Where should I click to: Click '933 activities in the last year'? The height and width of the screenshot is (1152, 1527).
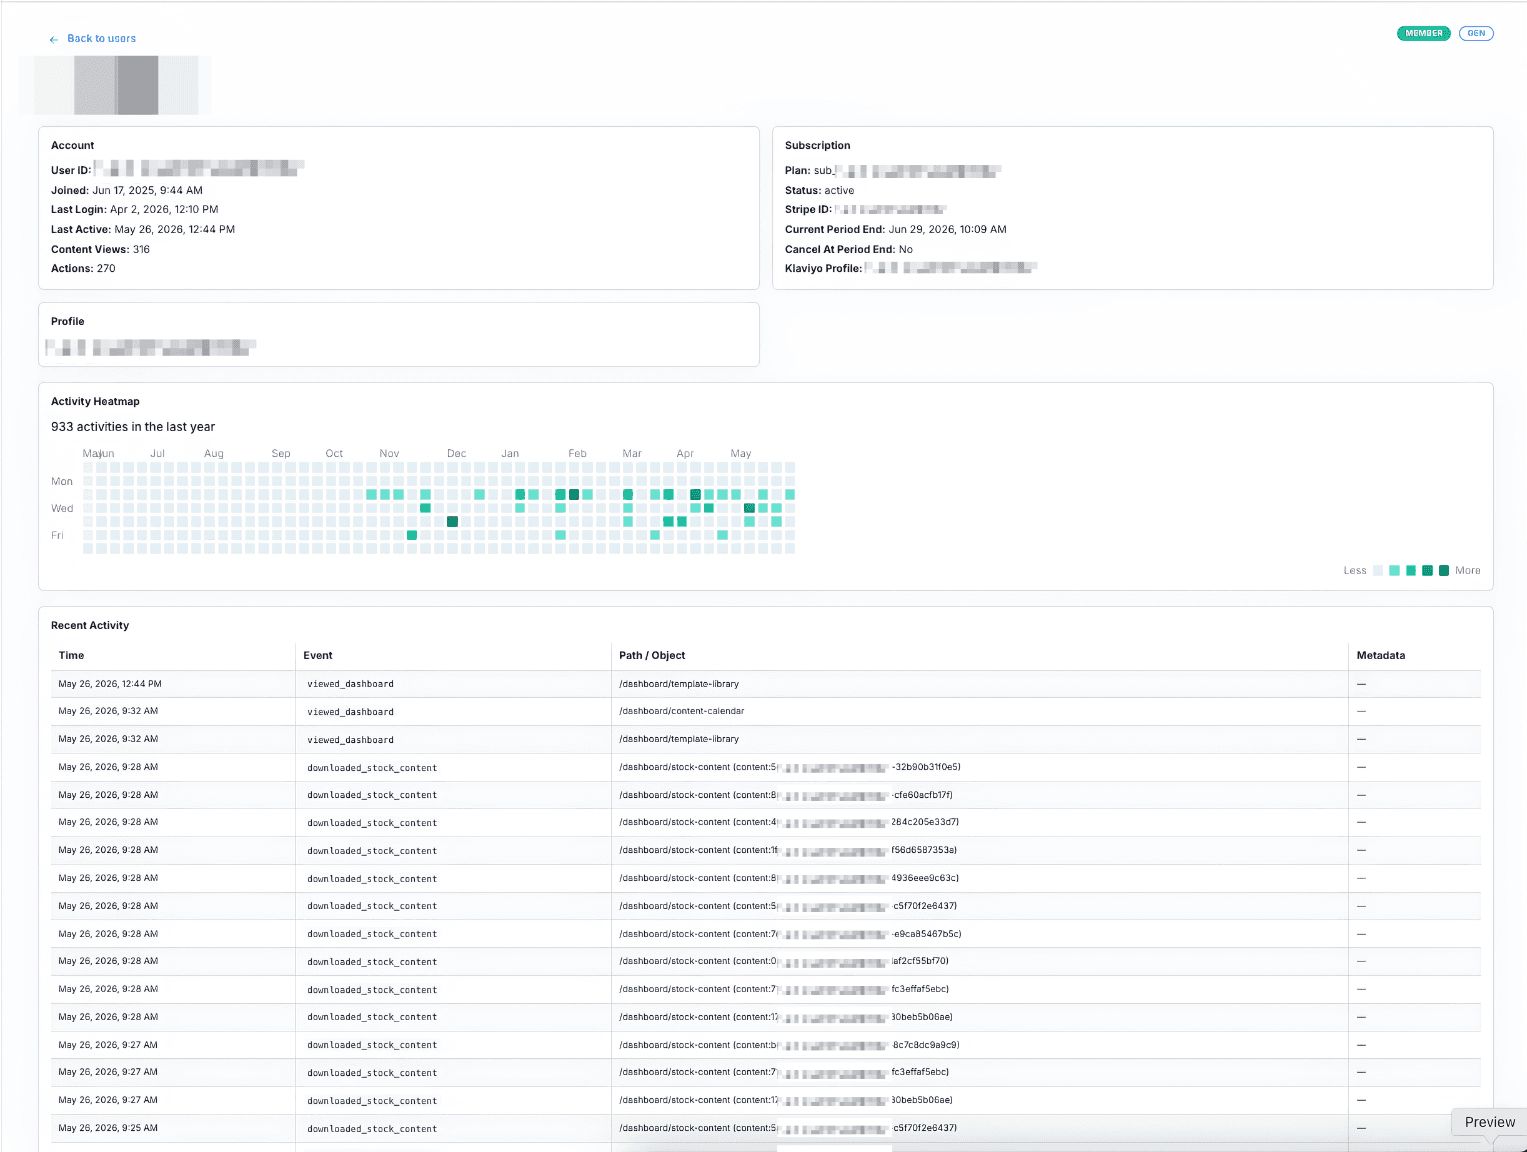(x=133, y=427)
